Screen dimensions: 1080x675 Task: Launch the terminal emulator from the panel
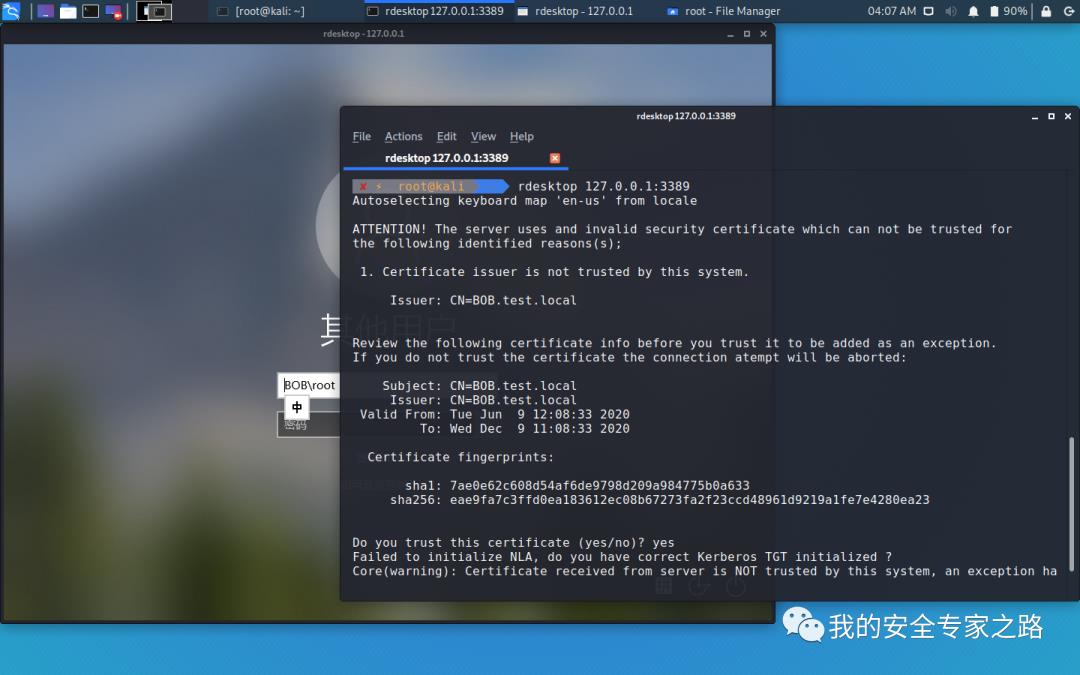(x=90, y=11)
